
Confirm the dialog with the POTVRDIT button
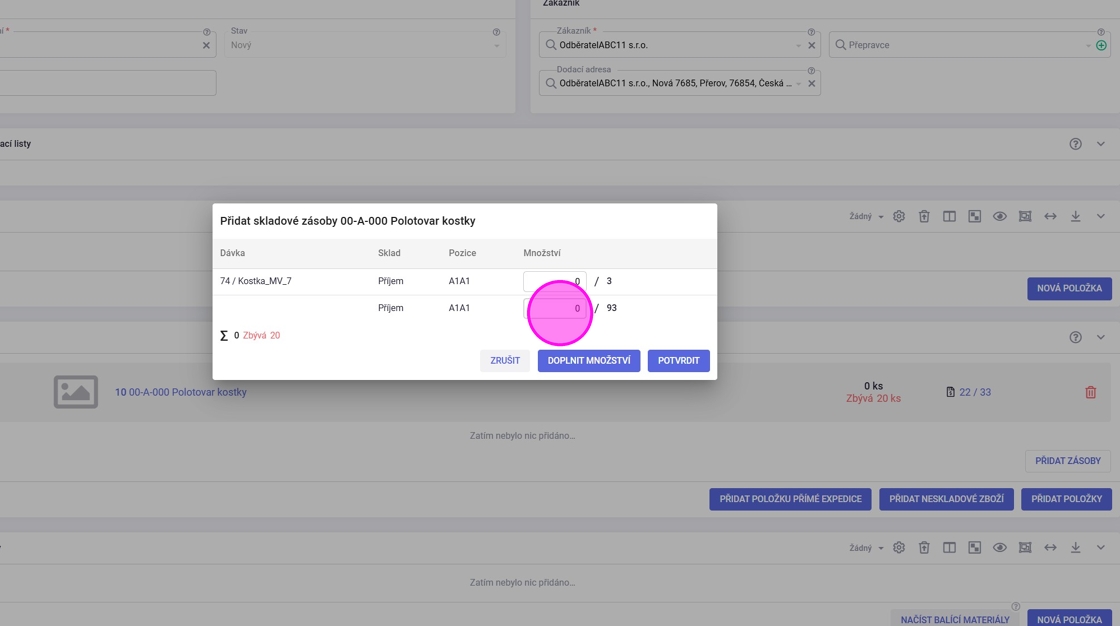[678, 361]
